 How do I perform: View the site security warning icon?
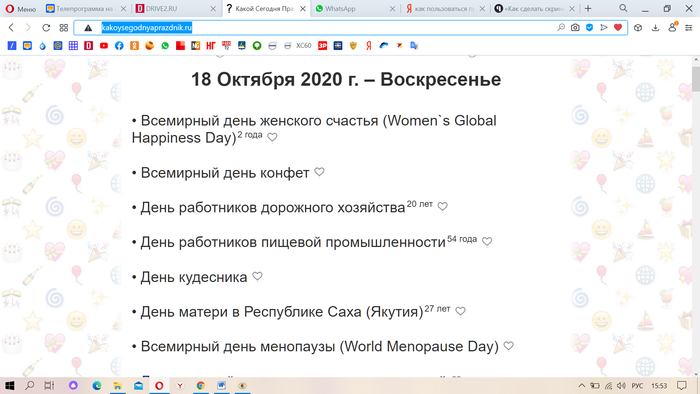point(88,28)
